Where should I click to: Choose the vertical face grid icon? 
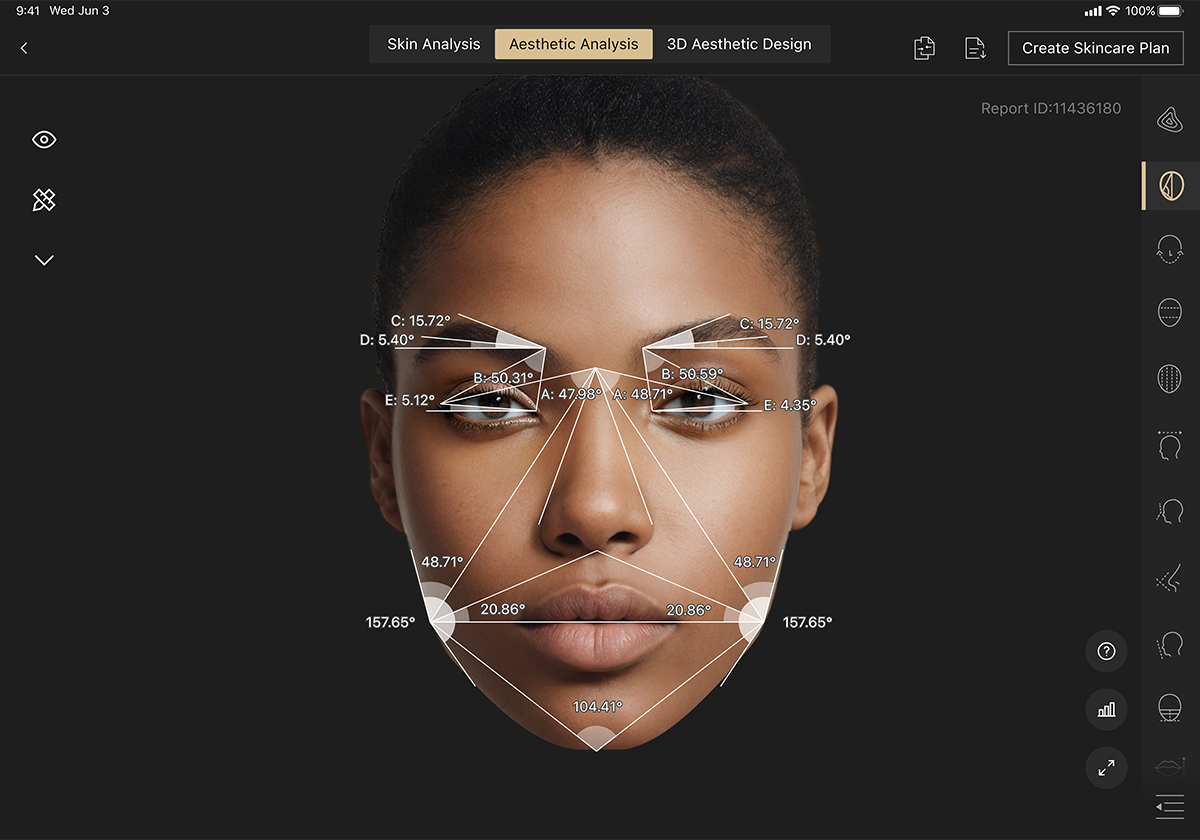pyautogui.click(x=1169, y=378)
